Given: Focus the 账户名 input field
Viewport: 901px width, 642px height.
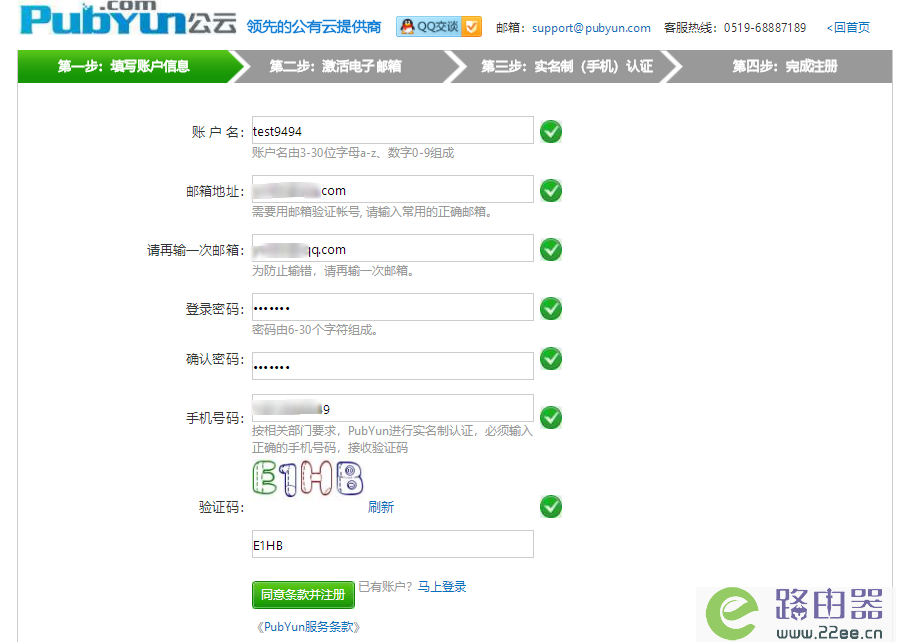Looking at the screenshot, I should click(x=392, y=130).
